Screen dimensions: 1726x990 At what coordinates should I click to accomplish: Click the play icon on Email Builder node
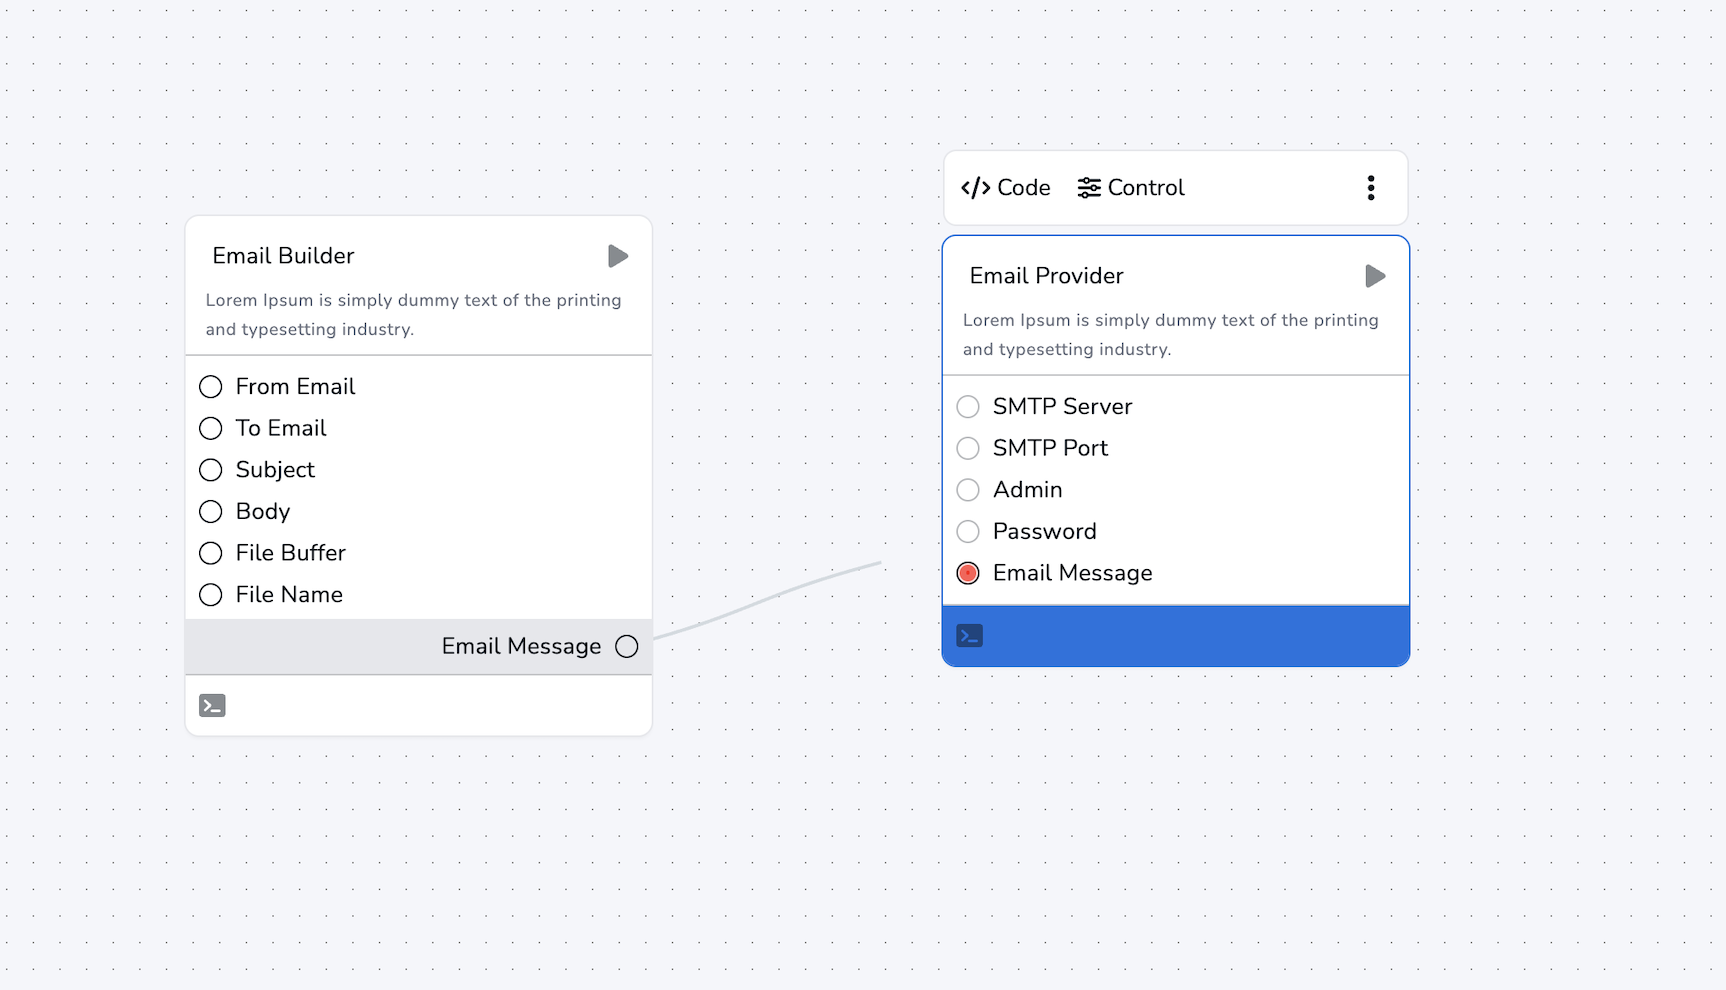617,256
